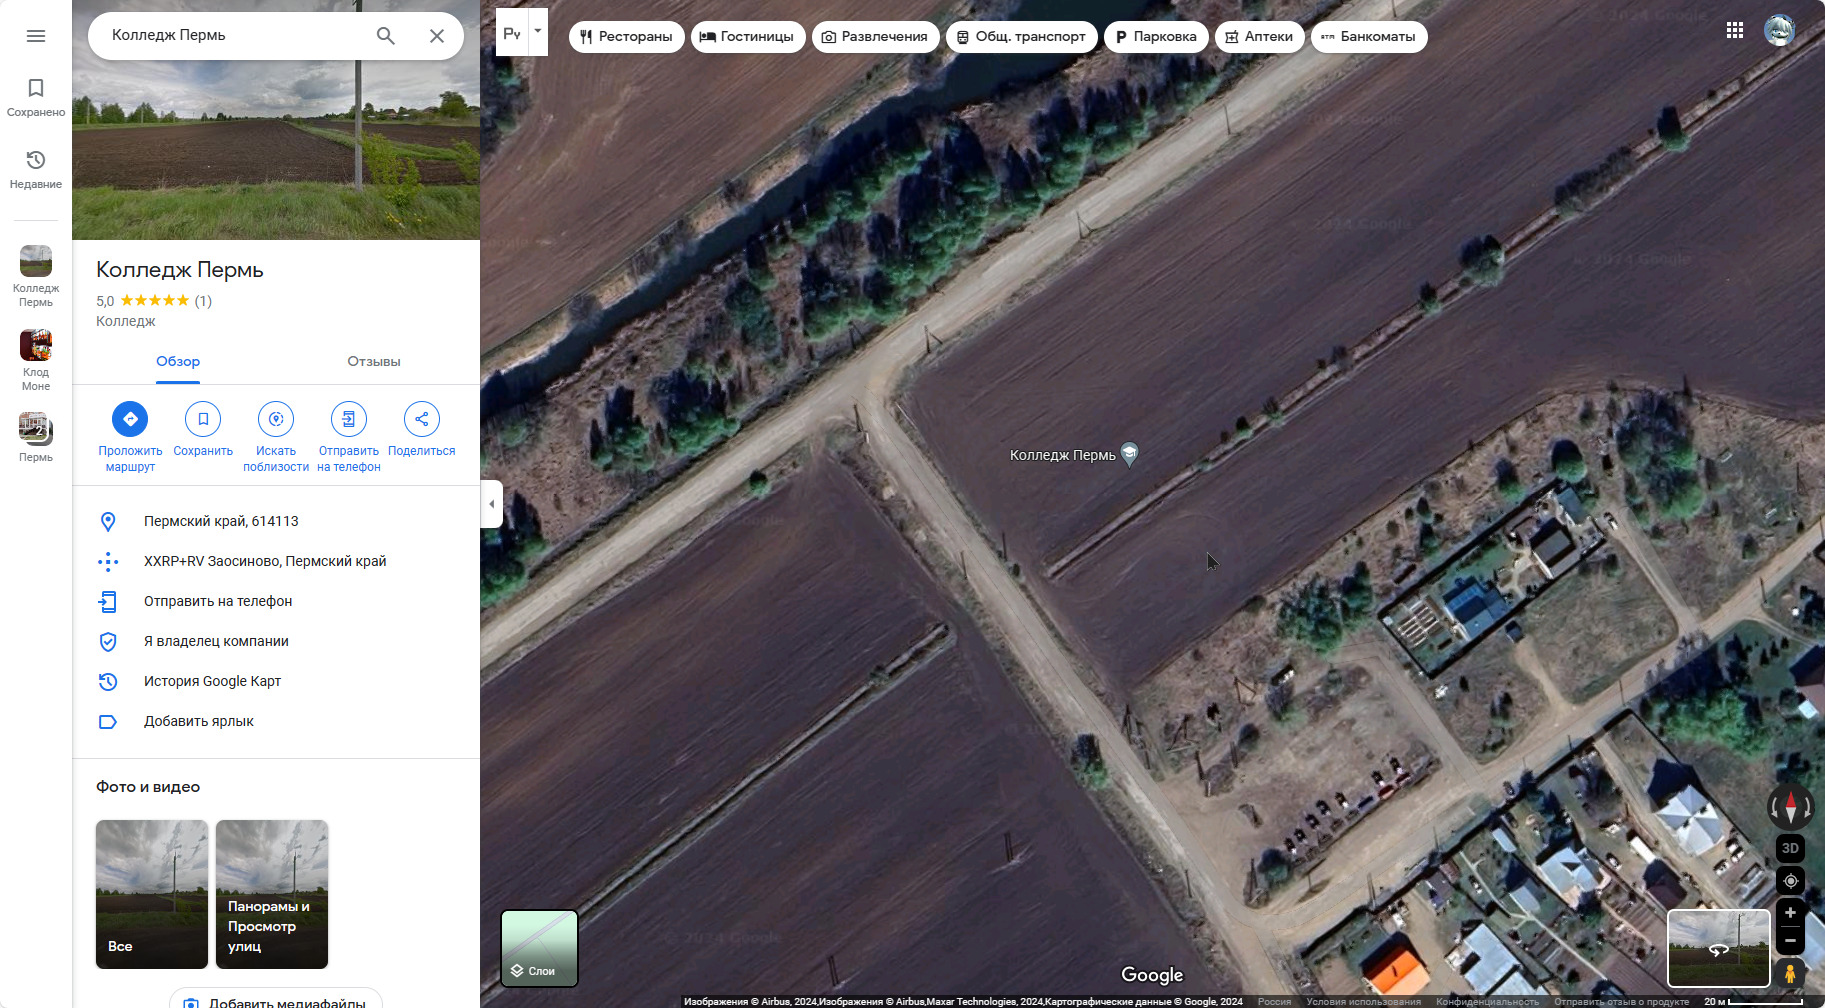Filter map by Рестораны chip
Image resolution: width=1825 pixels, height=1008 pixels.
click(627, 37)
